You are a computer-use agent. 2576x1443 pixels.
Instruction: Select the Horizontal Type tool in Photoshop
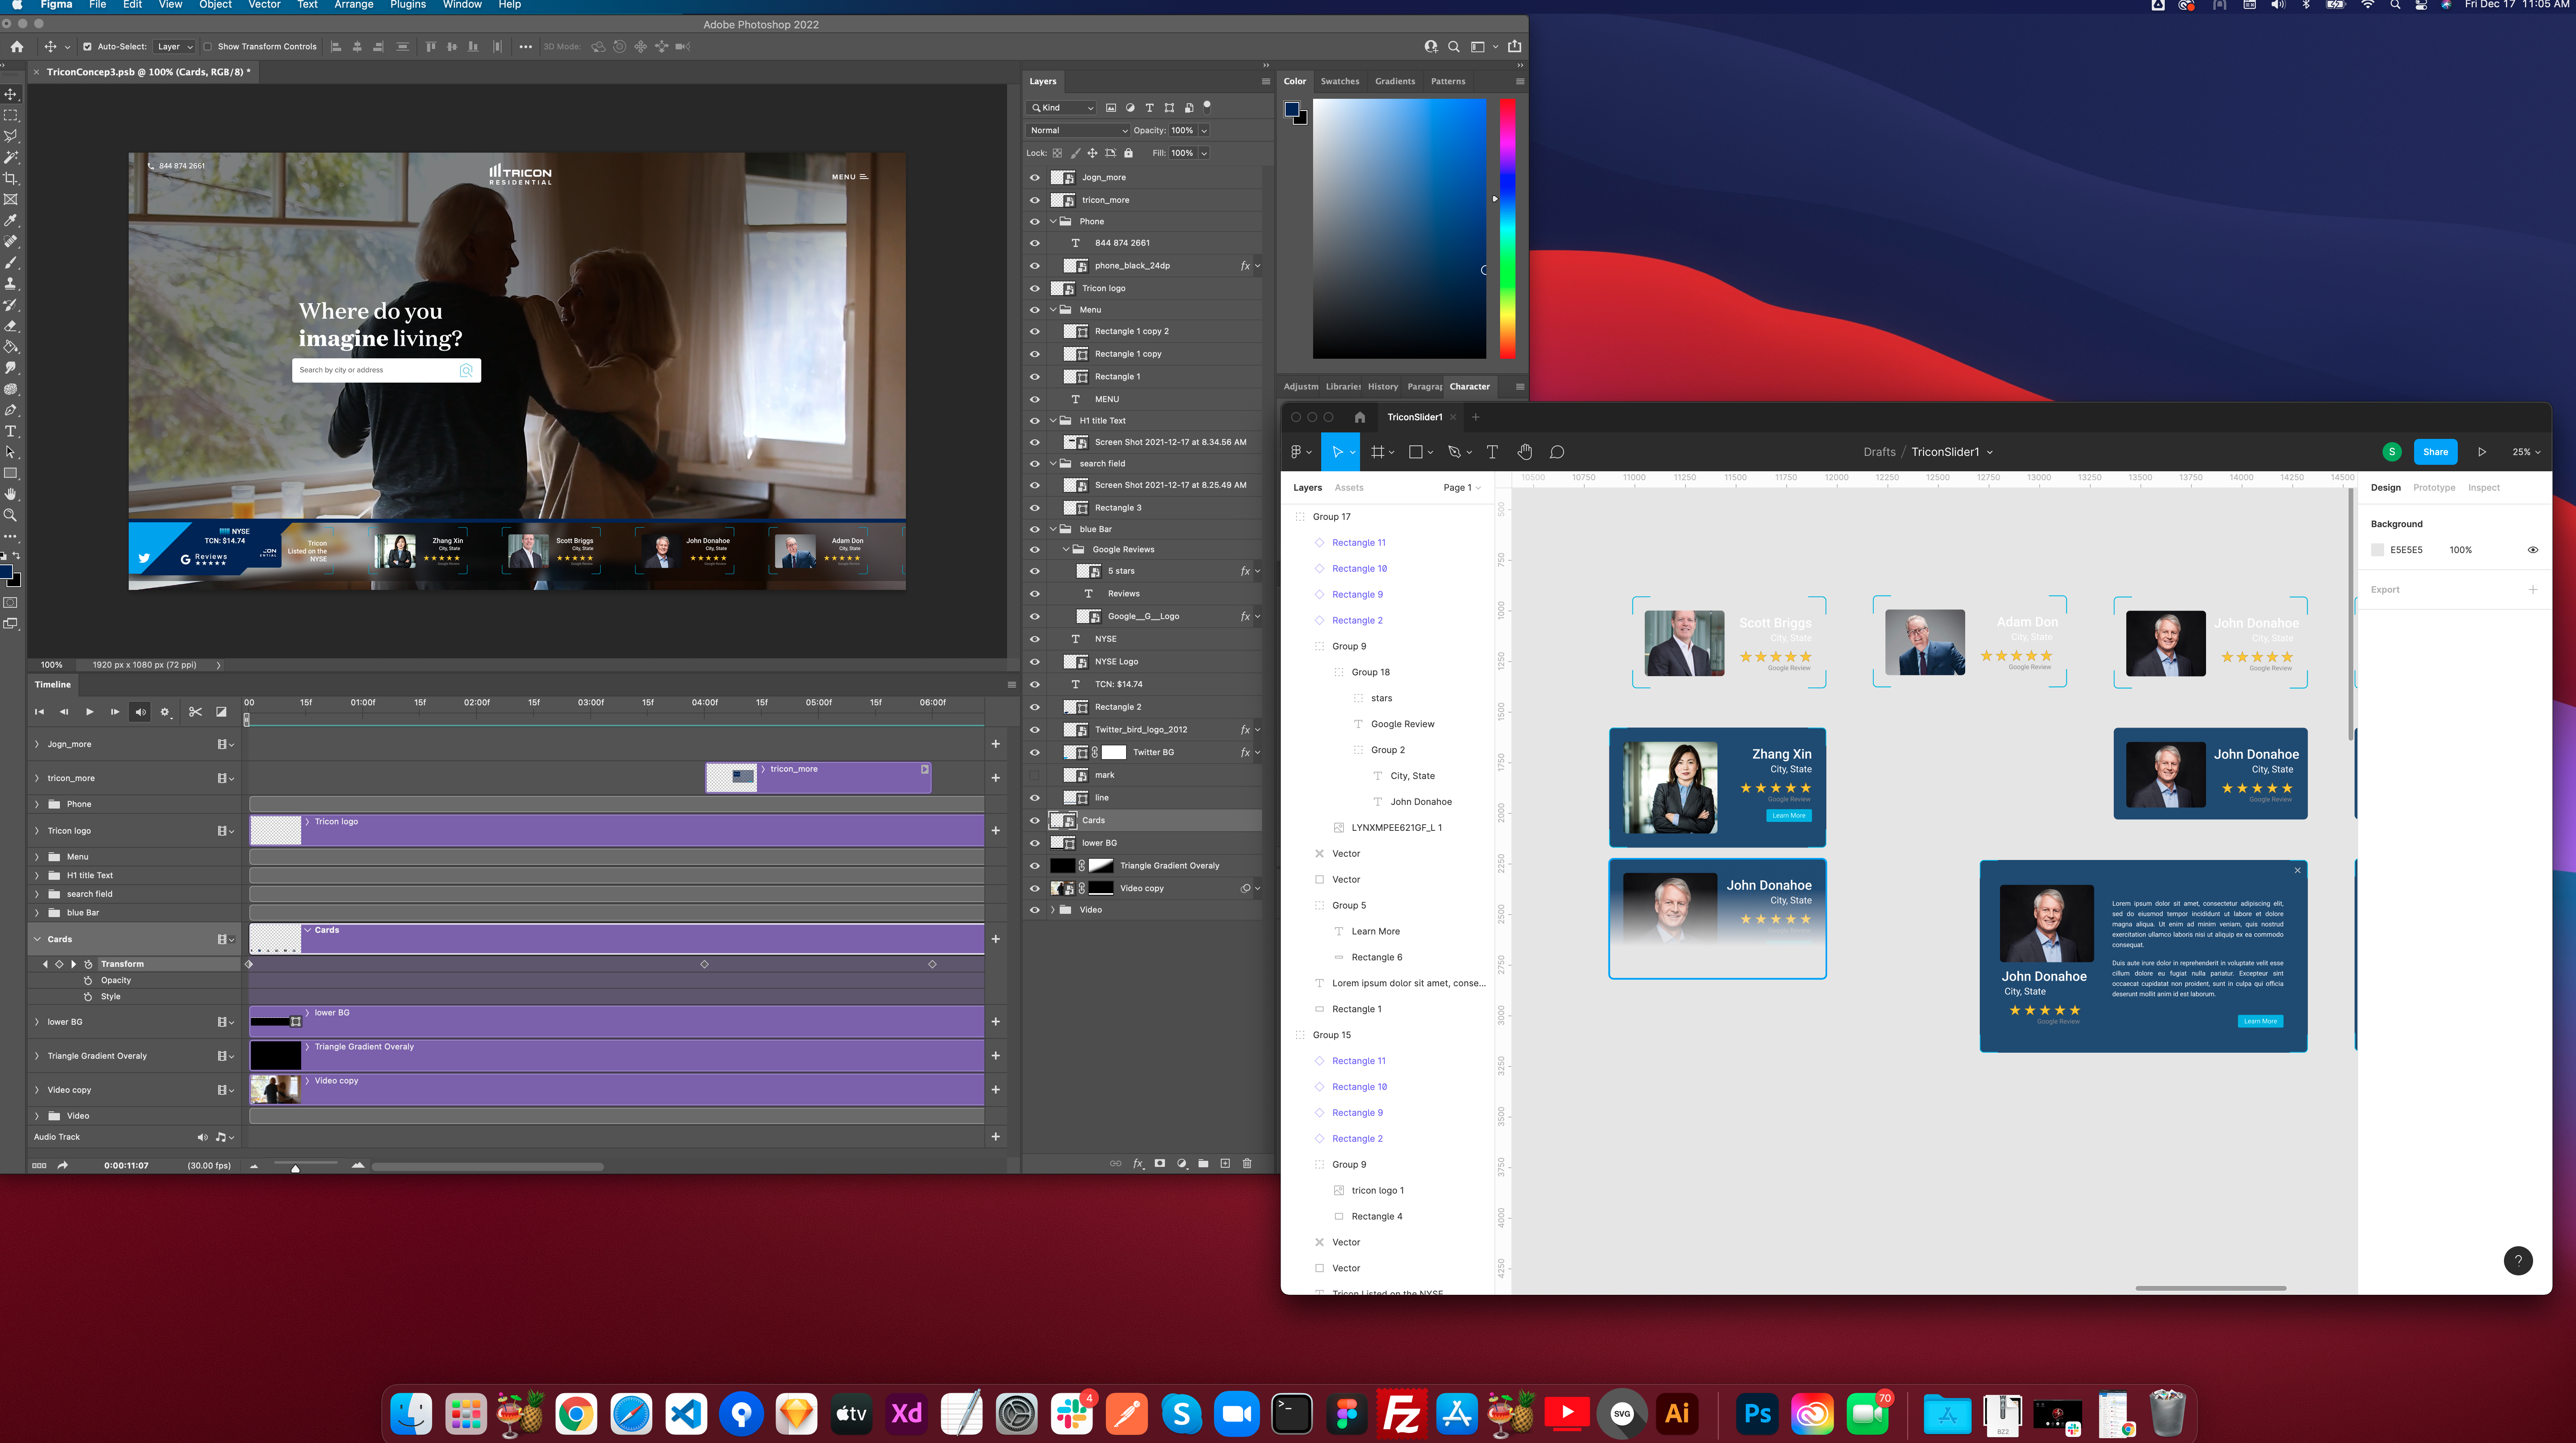11,431
